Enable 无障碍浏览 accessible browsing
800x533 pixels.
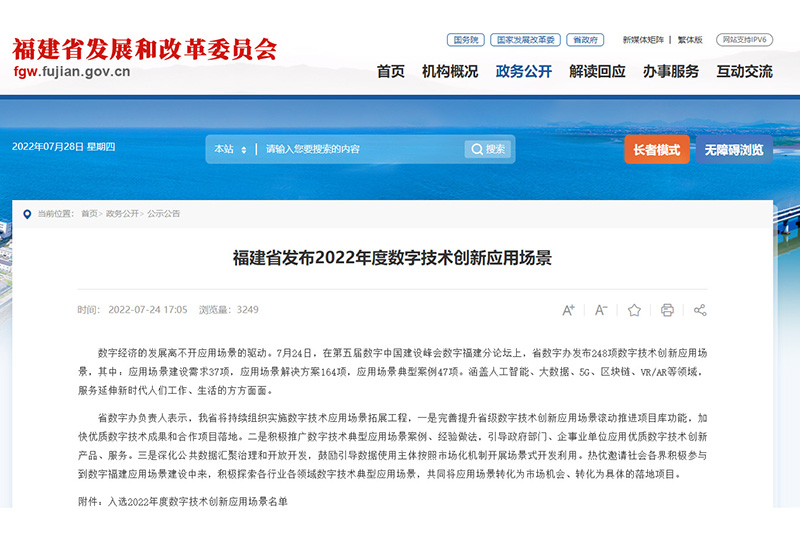pyautogui.click(x=734, y=150)
